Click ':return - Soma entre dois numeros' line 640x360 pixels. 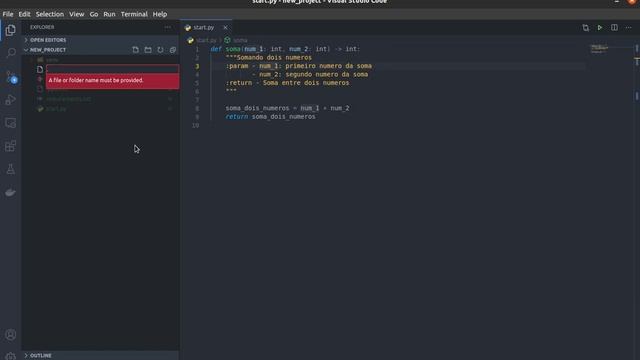point(287,83)
